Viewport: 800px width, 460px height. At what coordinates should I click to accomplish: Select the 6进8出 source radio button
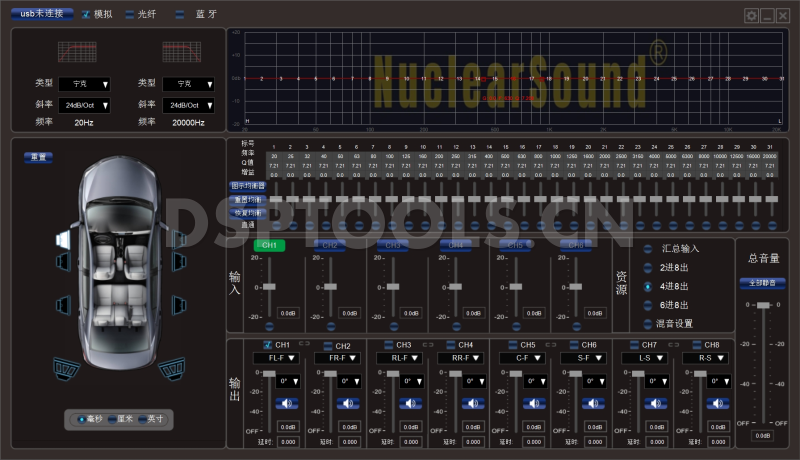point(648,305)
